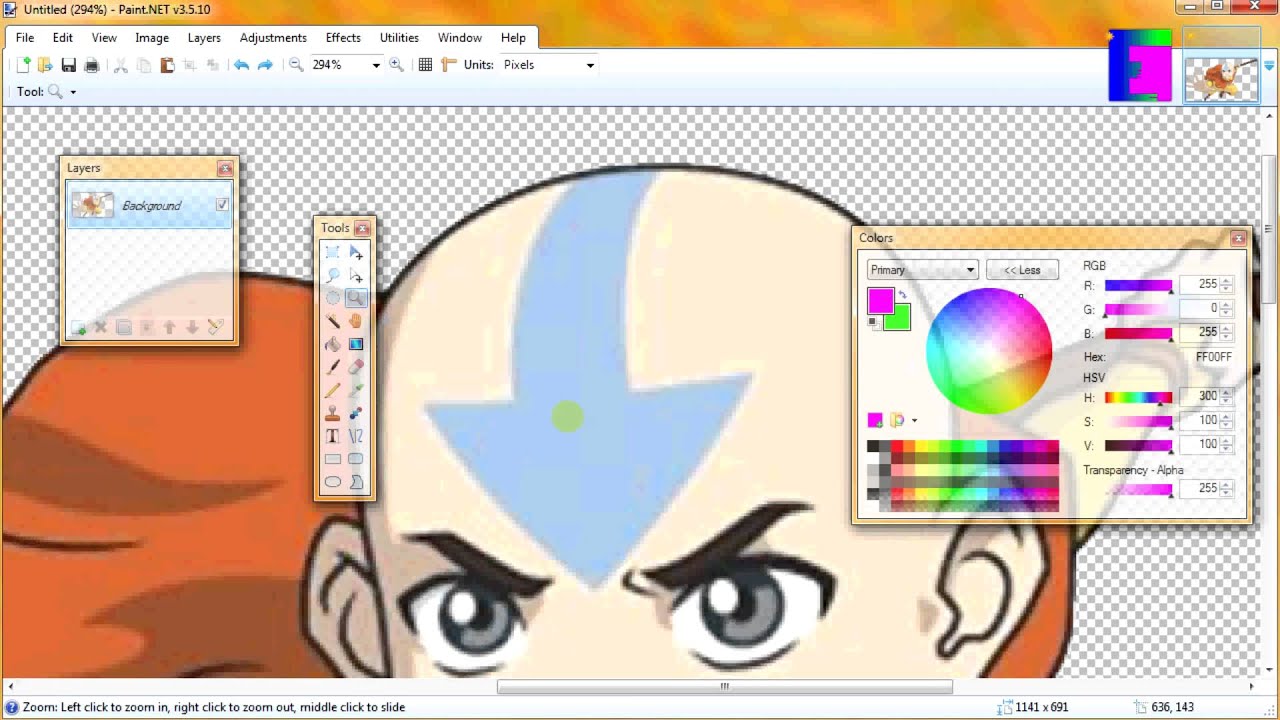
Task: Click the Undo arrow icon
Action: click(x=241, y=65)
